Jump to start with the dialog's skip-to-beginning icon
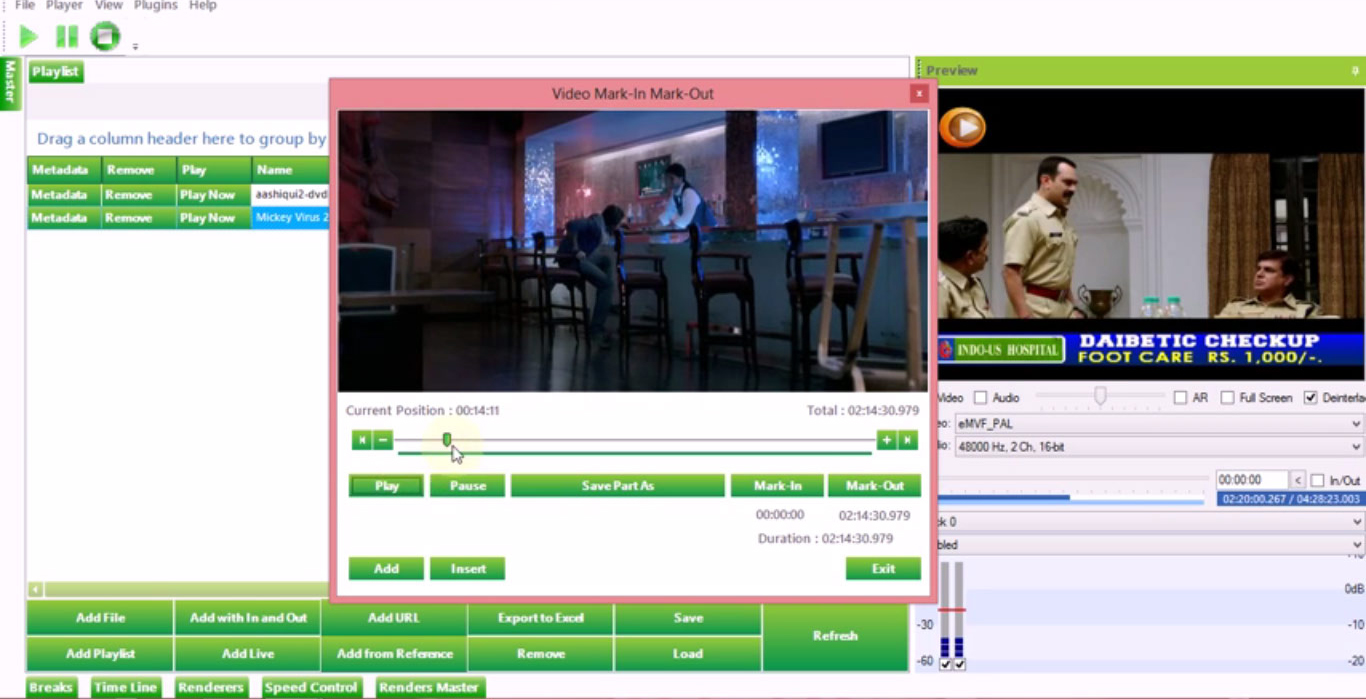Viewport: 1366px width, 699px height. 362,440
